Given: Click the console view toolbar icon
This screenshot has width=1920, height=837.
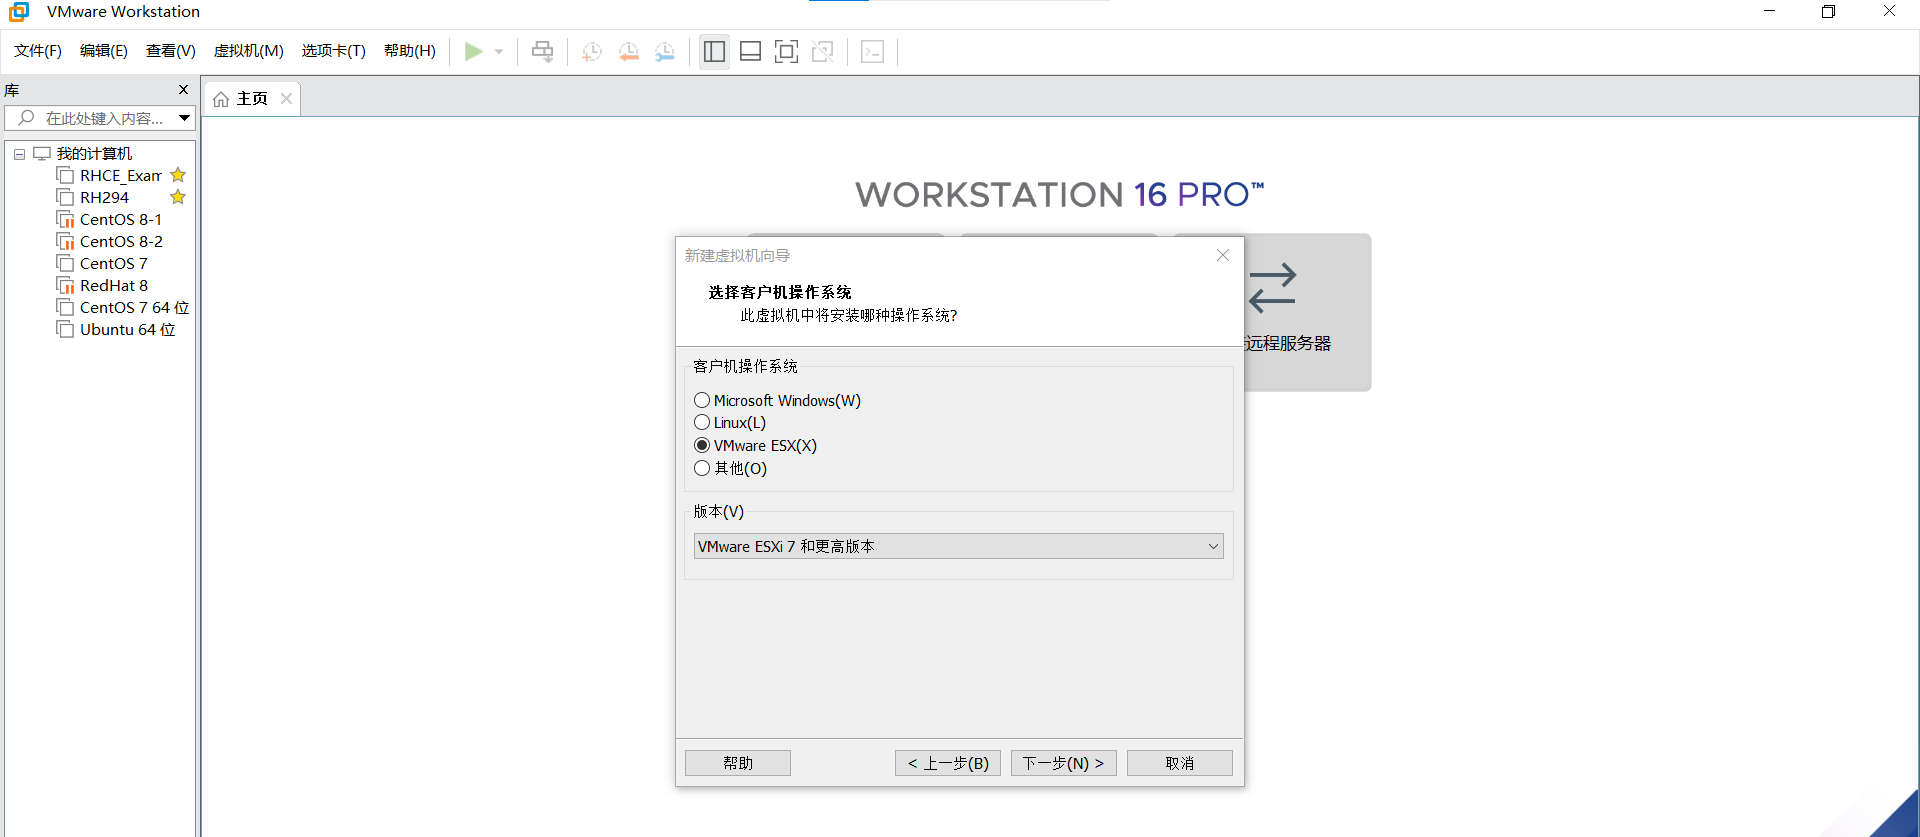Looking at the screenshot, I should click(x=873, y=51).
